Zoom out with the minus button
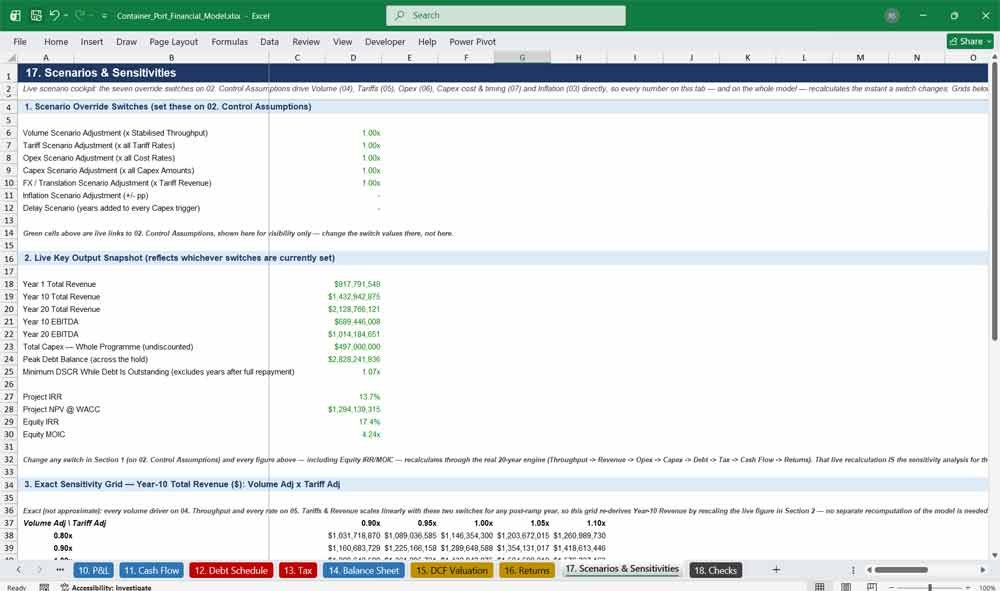The image size is (1000, 591). (892, 587)
